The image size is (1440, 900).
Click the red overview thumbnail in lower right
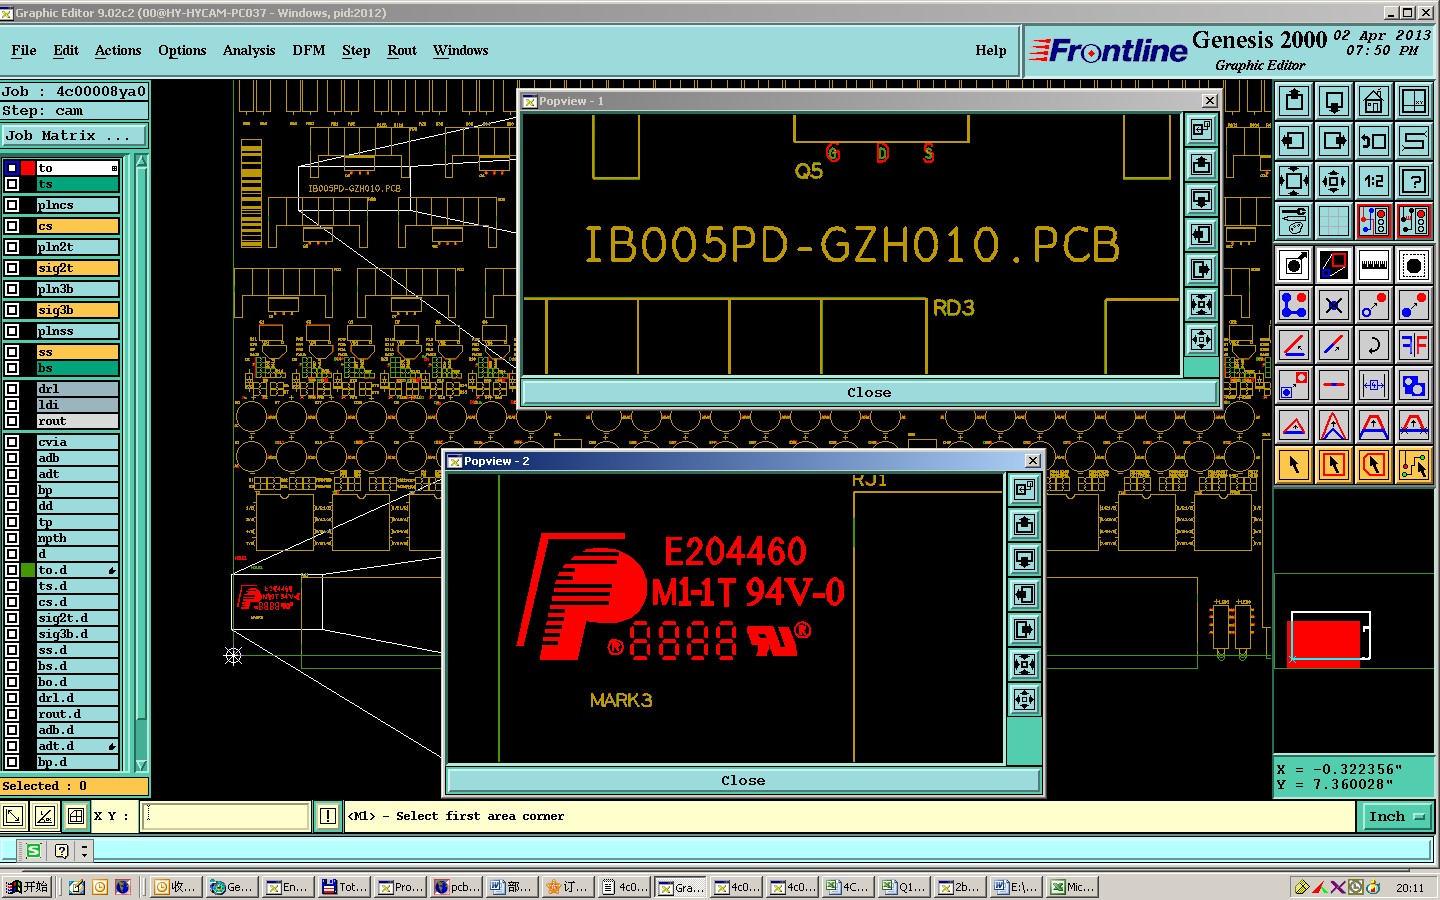click(x=1326, y=642)
